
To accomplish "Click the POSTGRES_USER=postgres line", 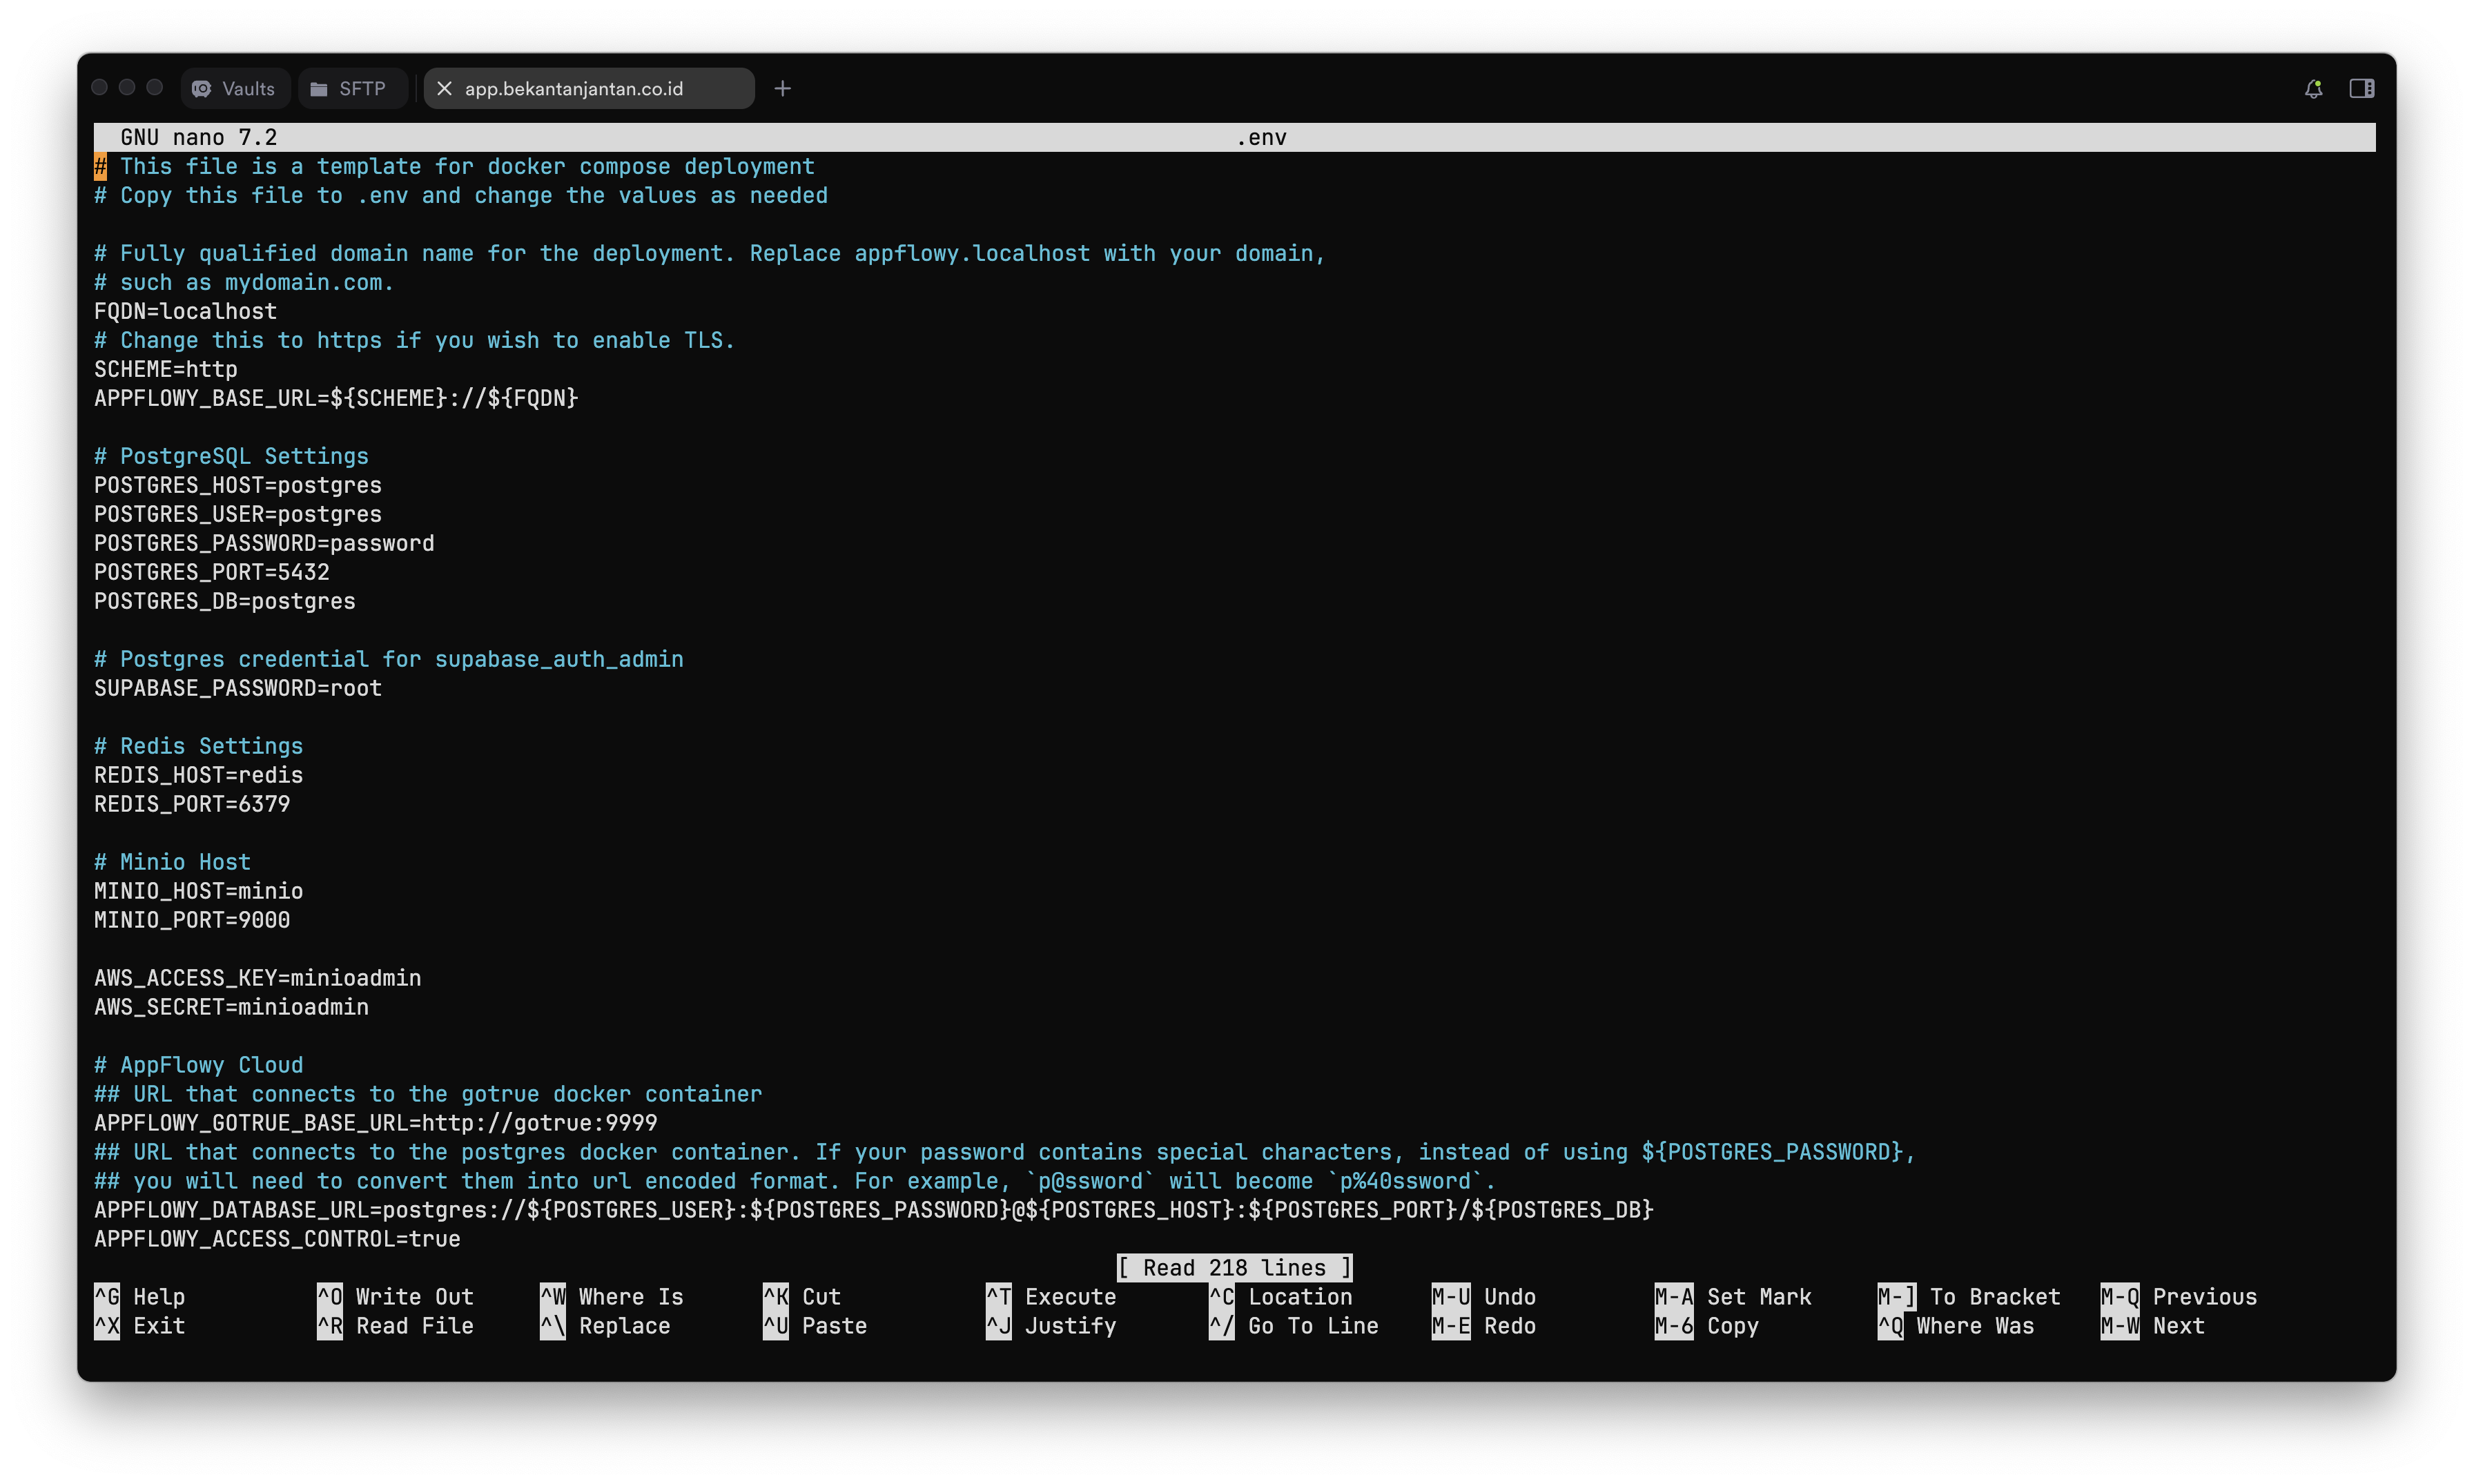I will pyautogui.click(x=238, y=514).
